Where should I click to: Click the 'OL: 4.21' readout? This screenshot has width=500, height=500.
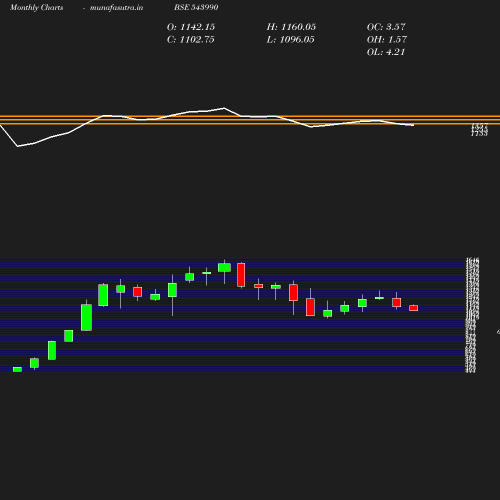pyautogui.click(x=386, y=52)
